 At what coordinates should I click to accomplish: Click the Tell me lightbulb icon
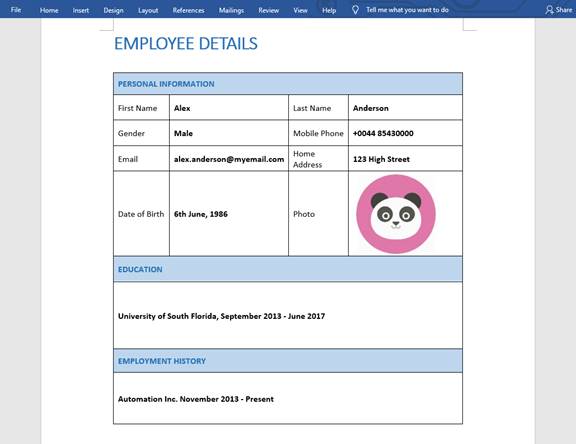[355, 10]
